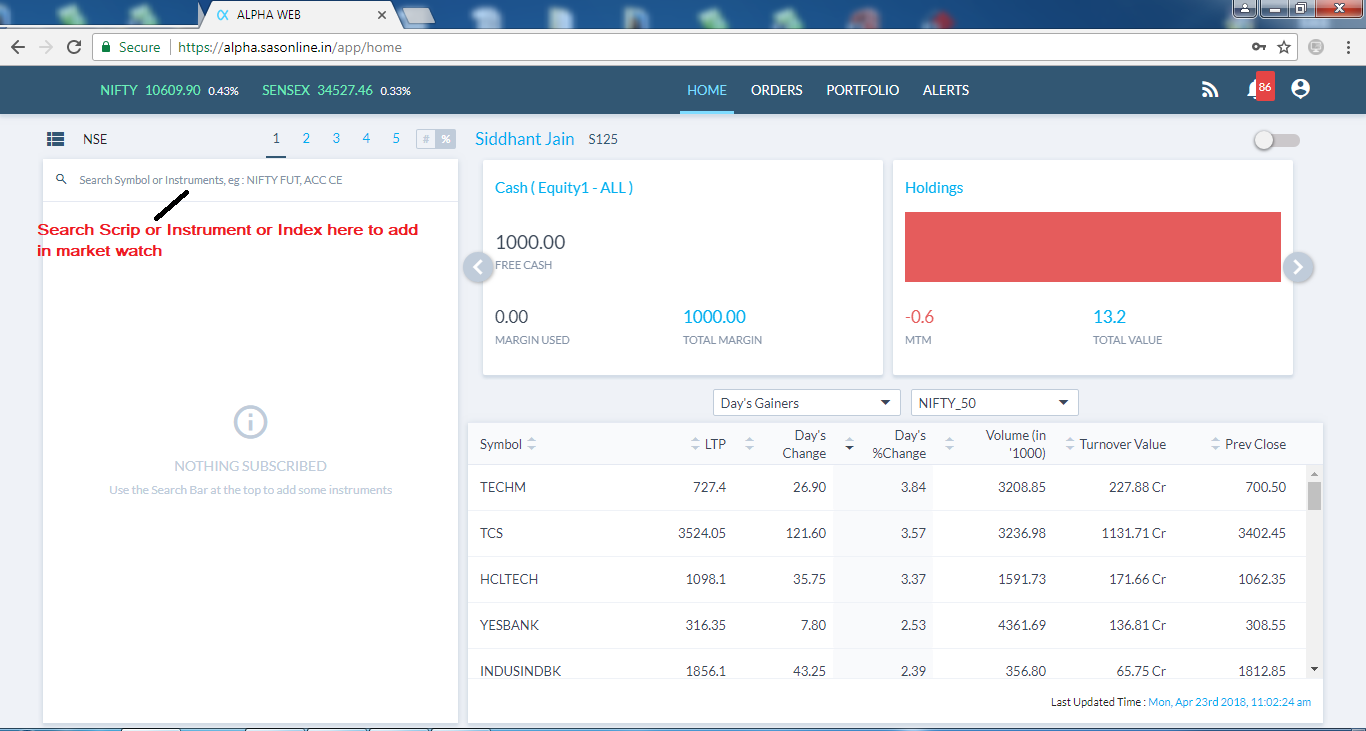Click total value 13.2 in Holdings
Screen dimensions: 1366x731
click(x=1109, y=317)
